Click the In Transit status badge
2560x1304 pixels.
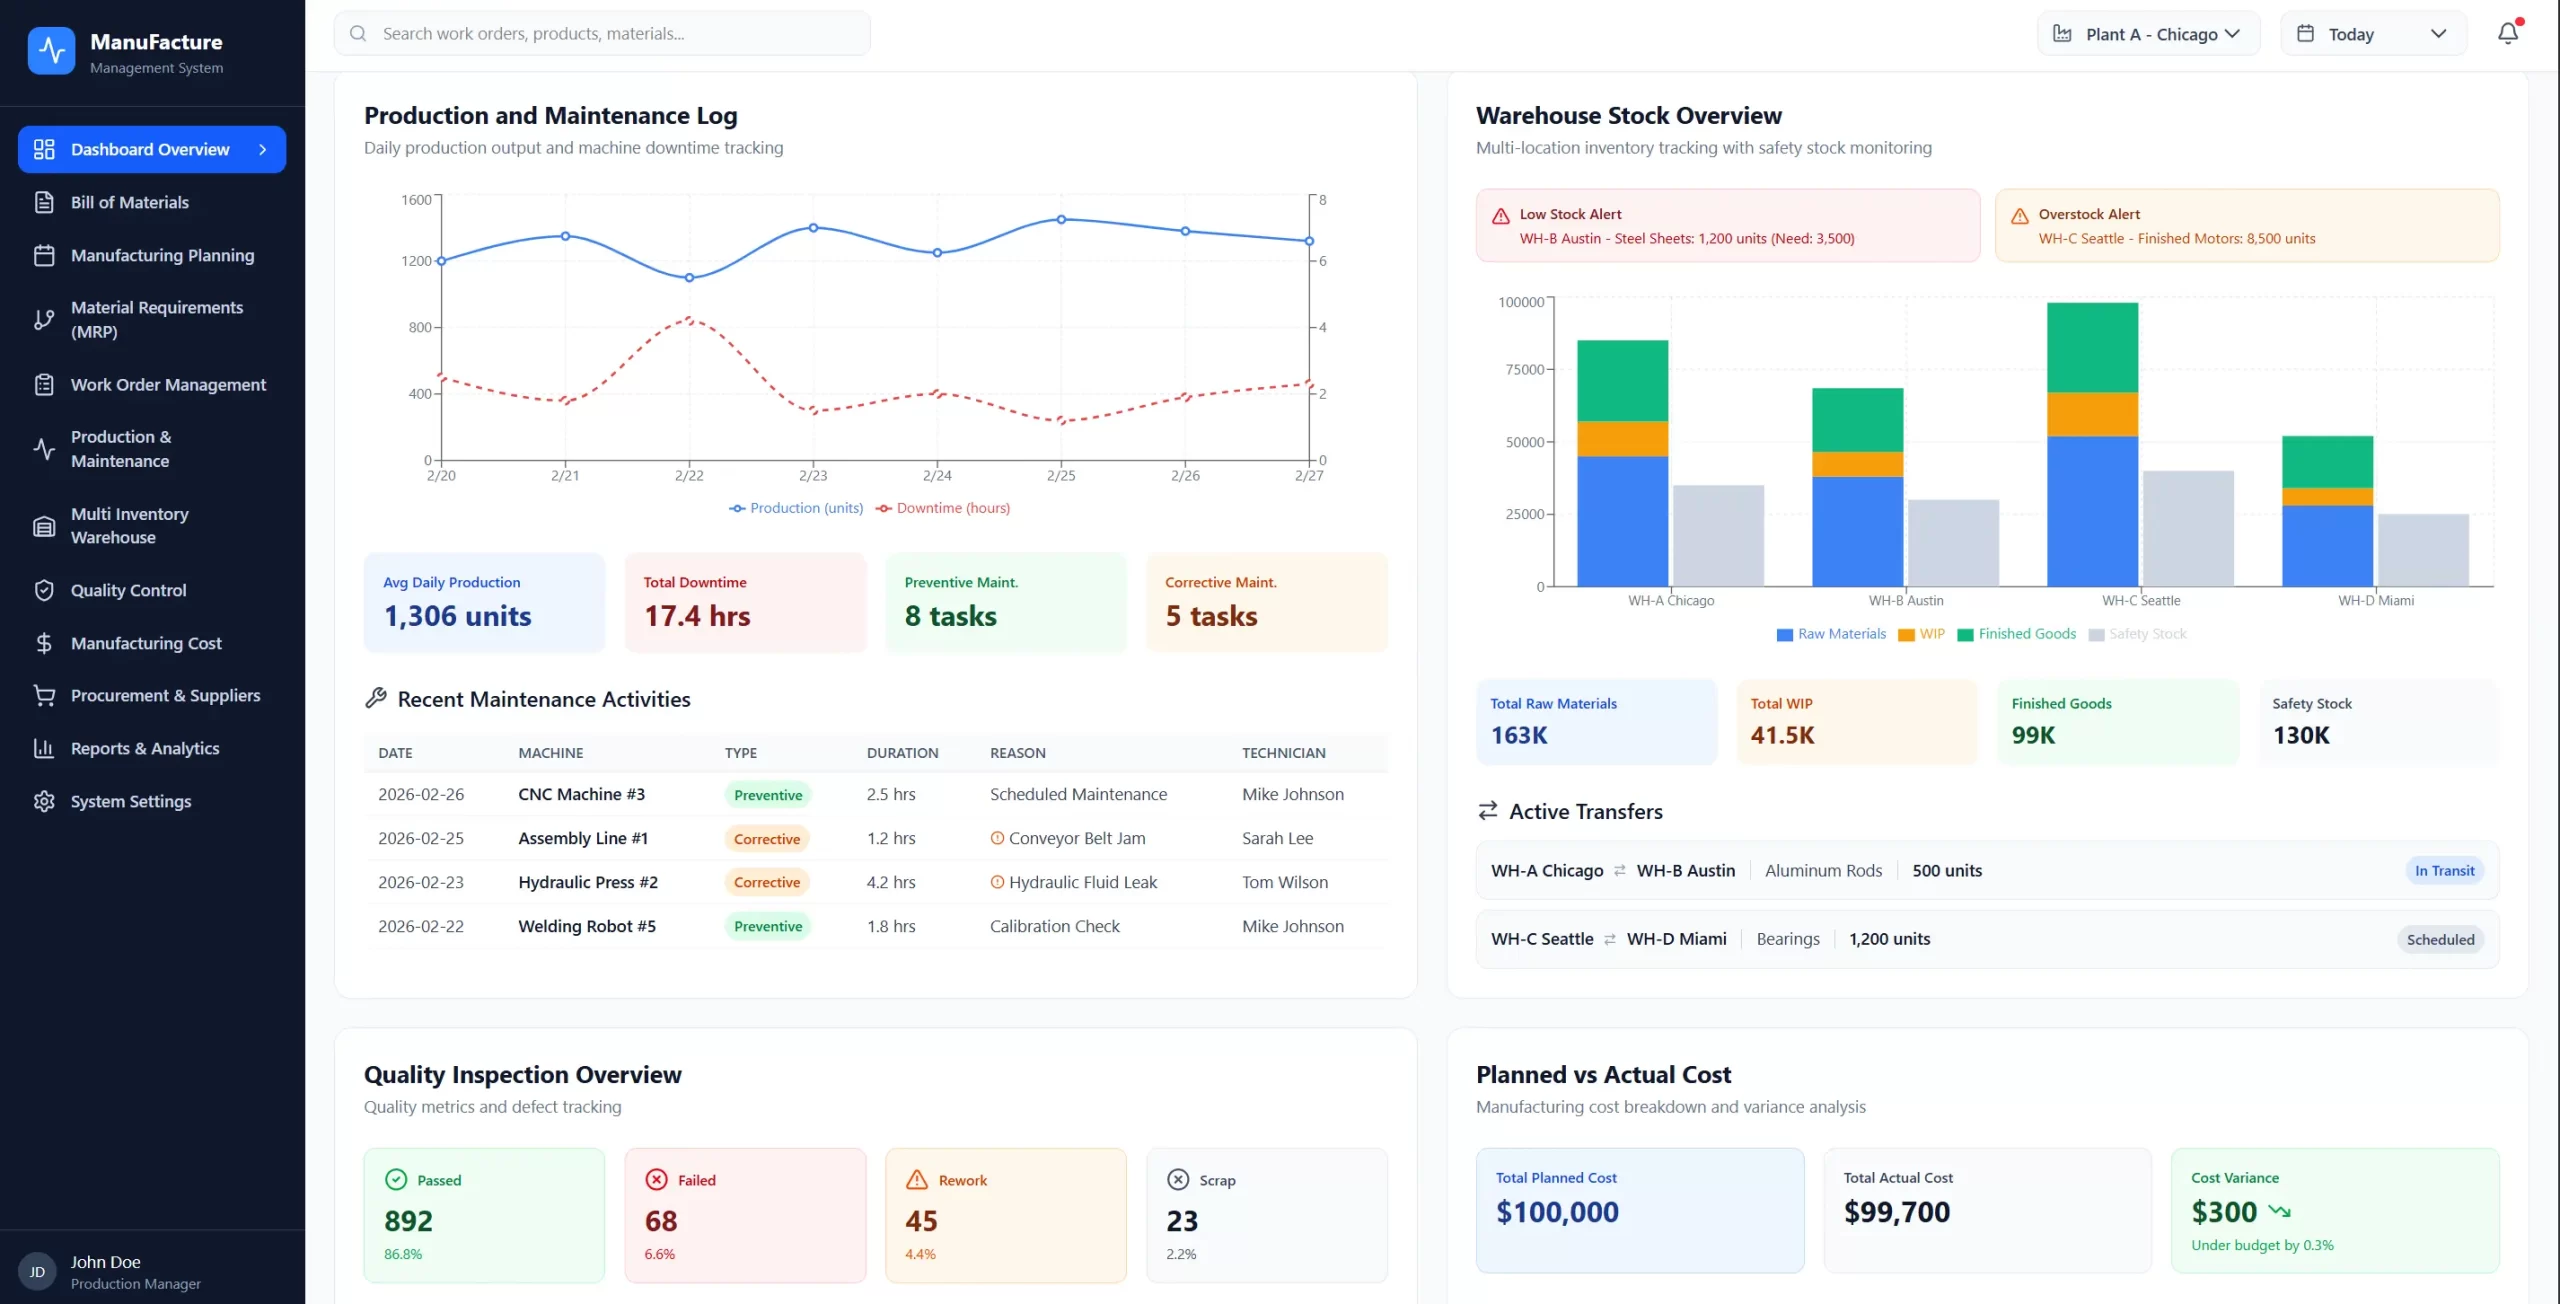click(2443, 871)
